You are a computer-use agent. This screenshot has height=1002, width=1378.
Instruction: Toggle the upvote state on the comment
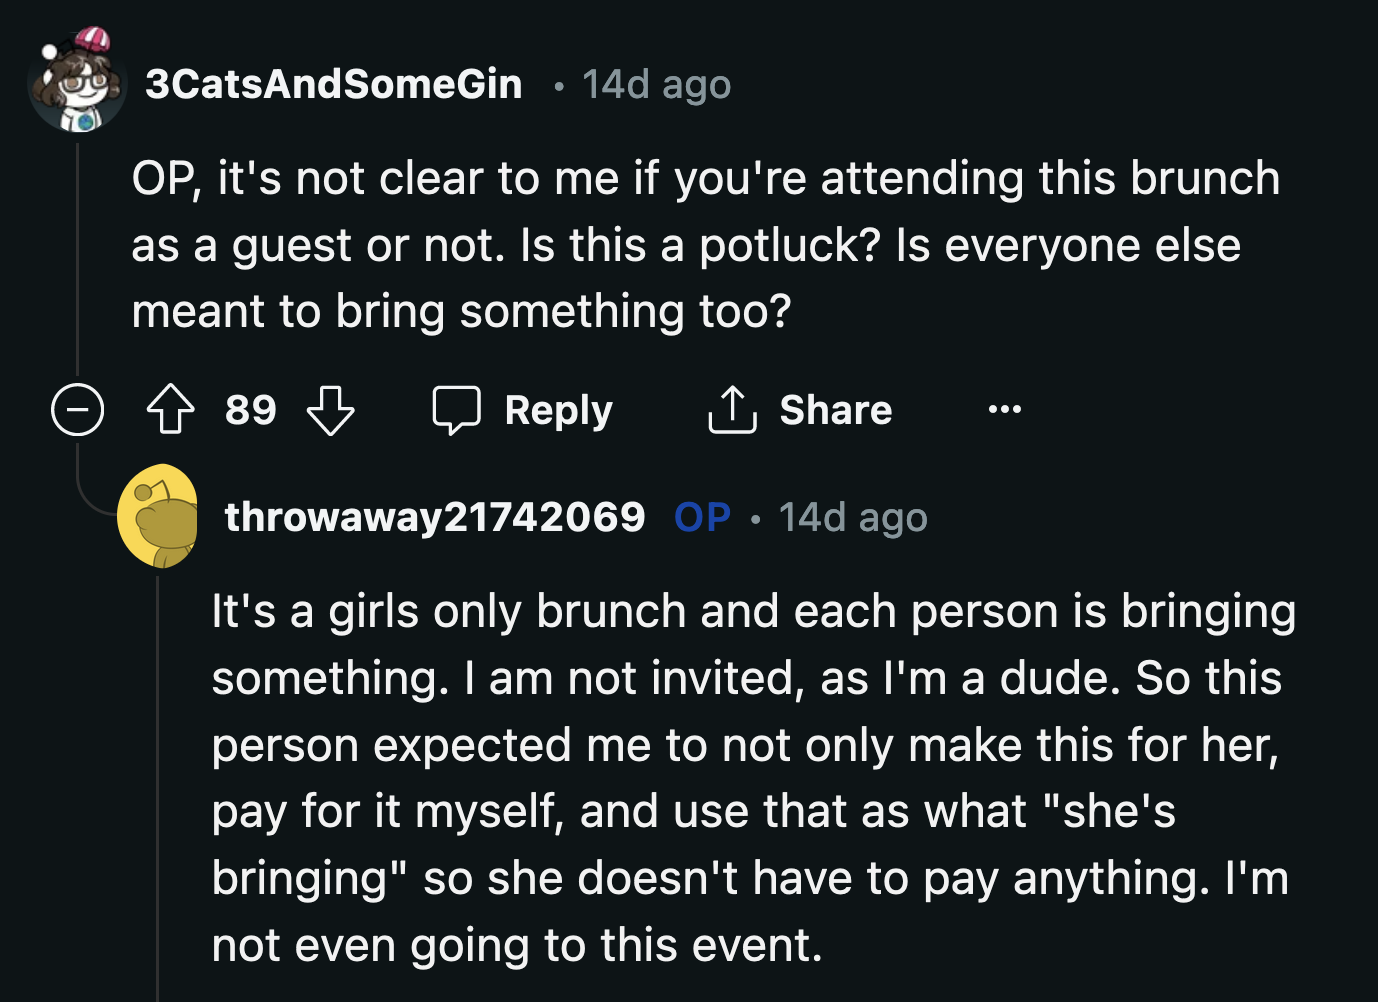171,409
